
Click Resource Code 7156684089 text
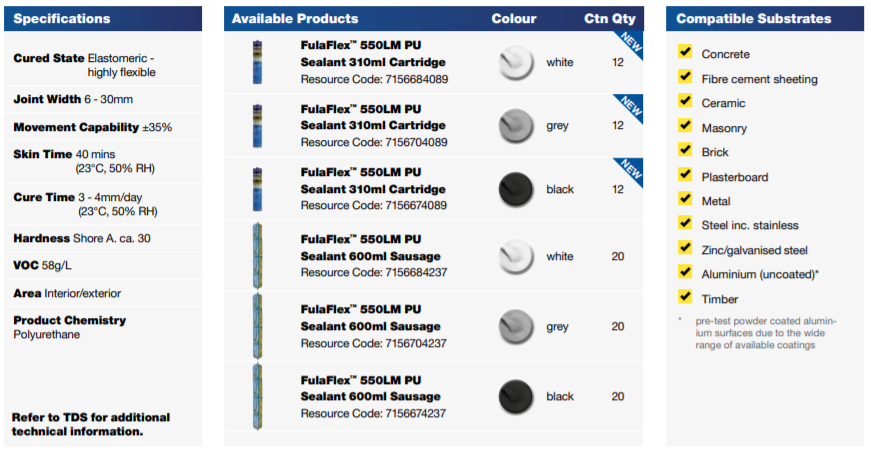[374, 79]
